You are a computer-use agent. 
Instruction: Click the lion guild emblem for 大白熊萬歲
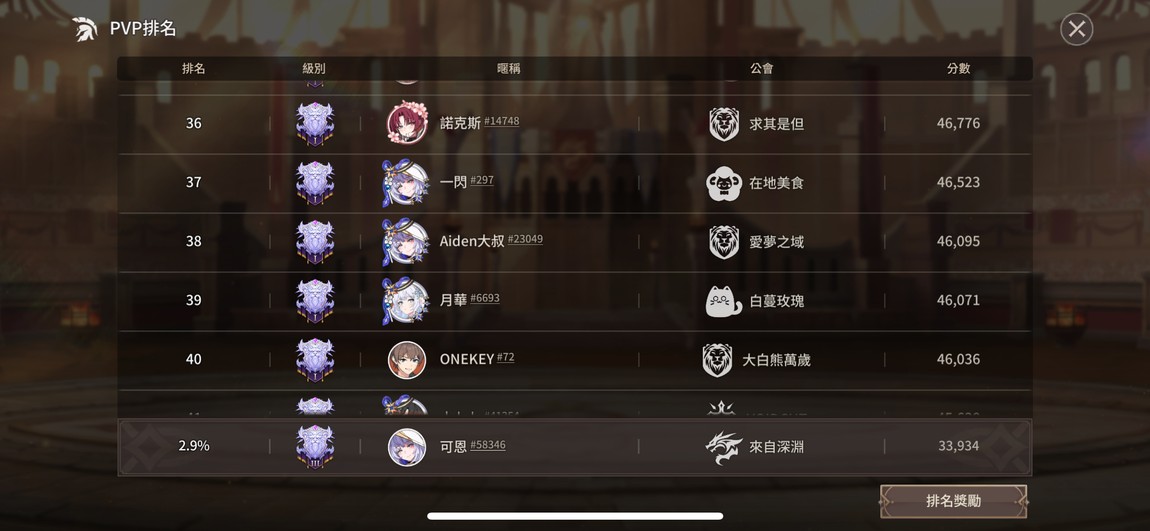[x=717, y=360]
